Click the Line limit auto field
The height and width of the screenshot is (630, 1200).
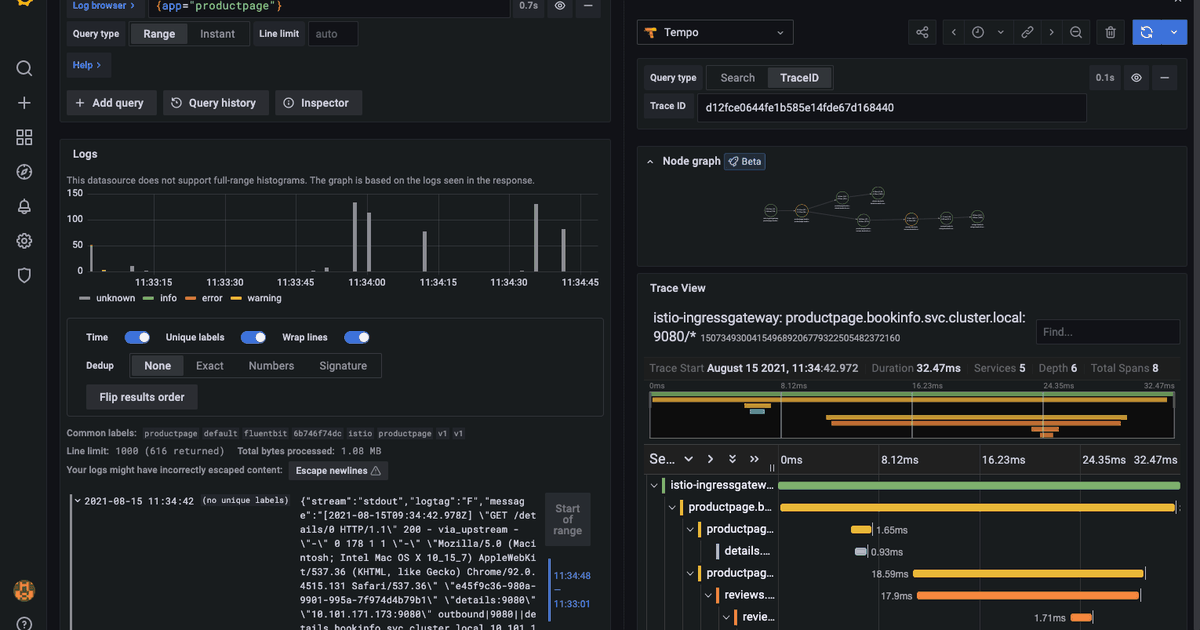pyautogui.click(x=331, y=34)
